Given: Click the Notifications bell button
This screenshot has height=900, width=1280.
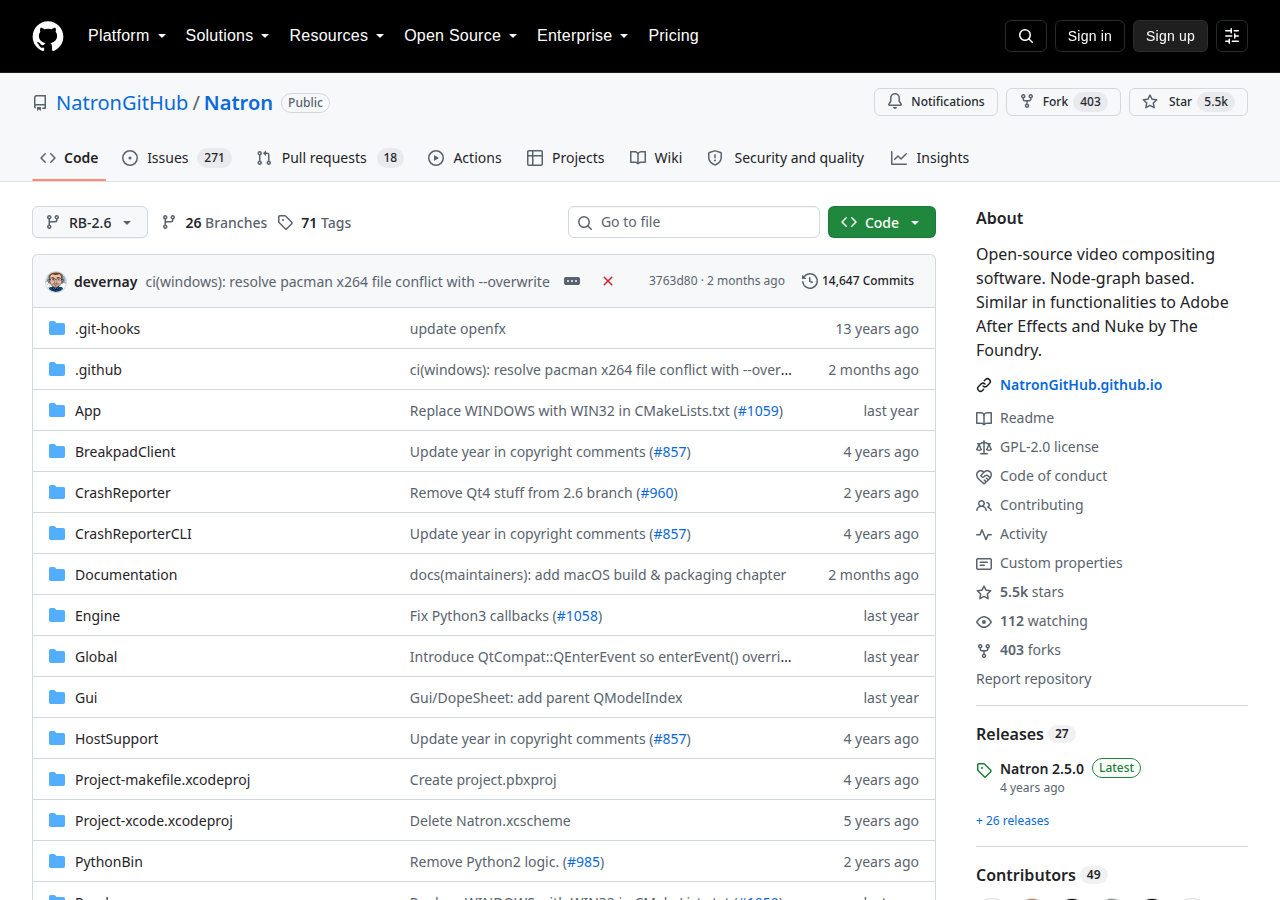Looking at the screenshot, I should (936, 102).
